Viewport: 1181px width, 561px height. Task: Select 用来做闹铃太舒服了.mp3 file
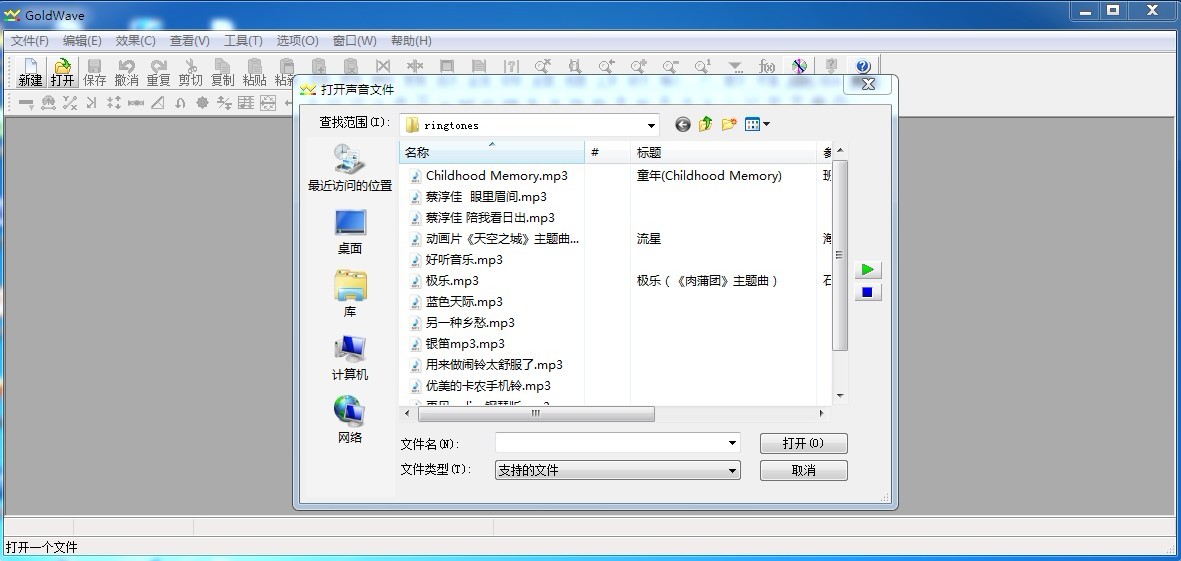click(487, 365)
